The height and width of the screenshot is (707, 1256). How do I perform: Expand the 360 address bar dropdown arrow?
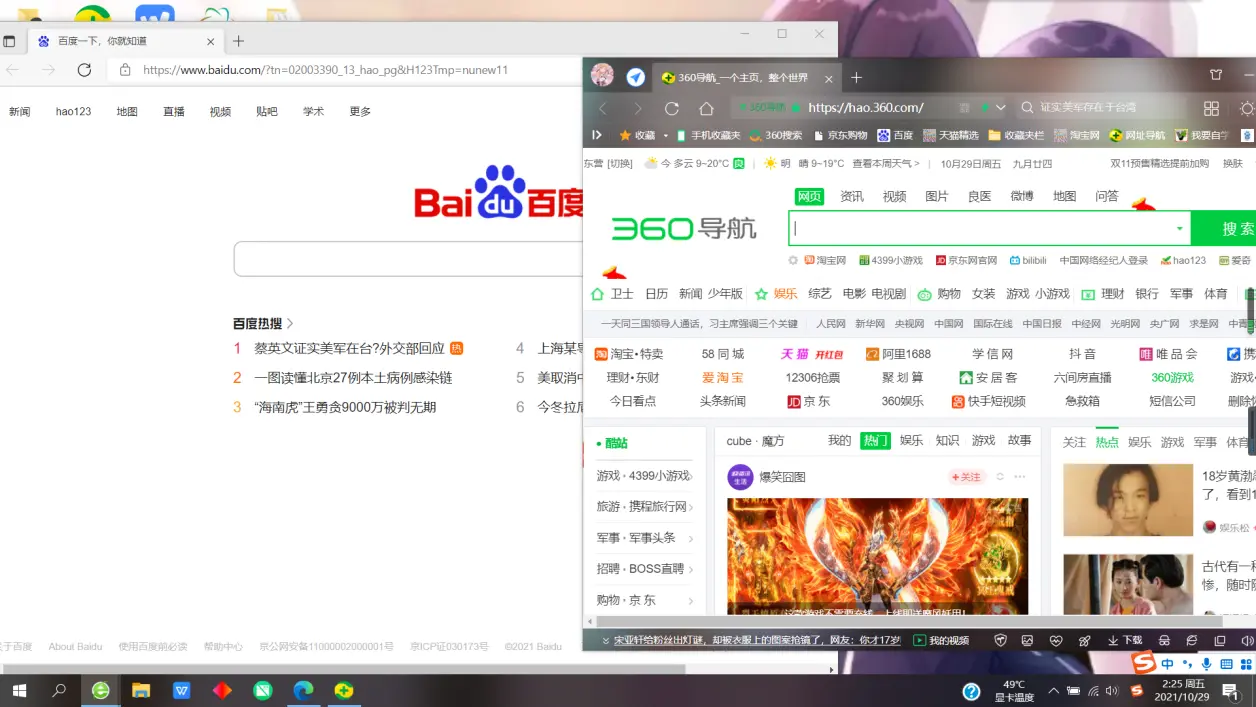click(x=1000, y=108)
